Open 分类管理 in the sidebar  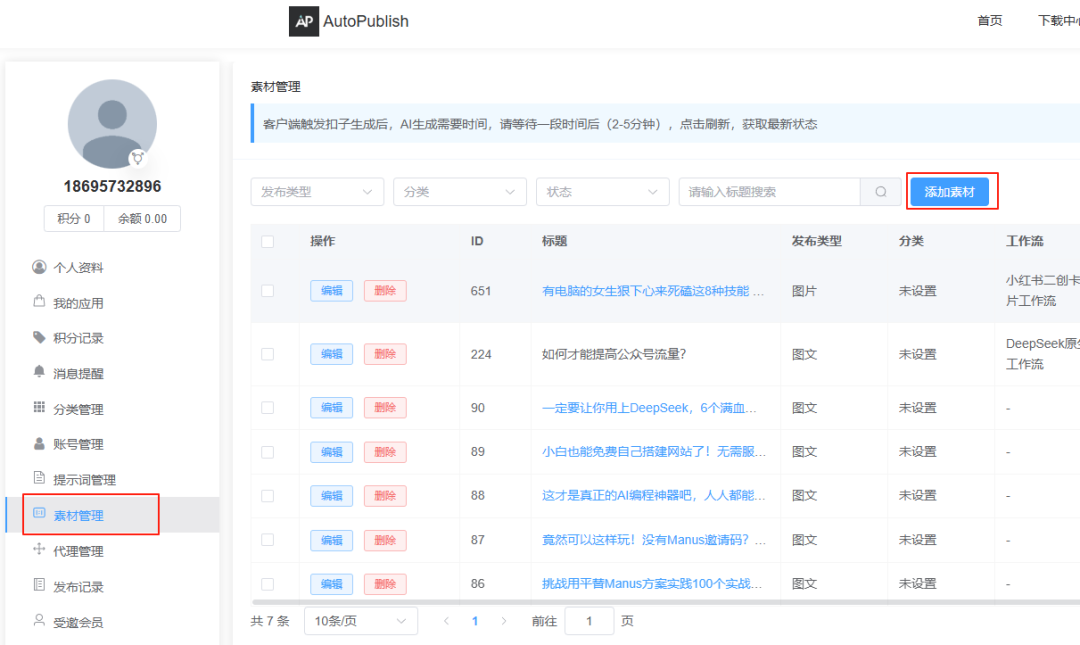coord(79,409)
